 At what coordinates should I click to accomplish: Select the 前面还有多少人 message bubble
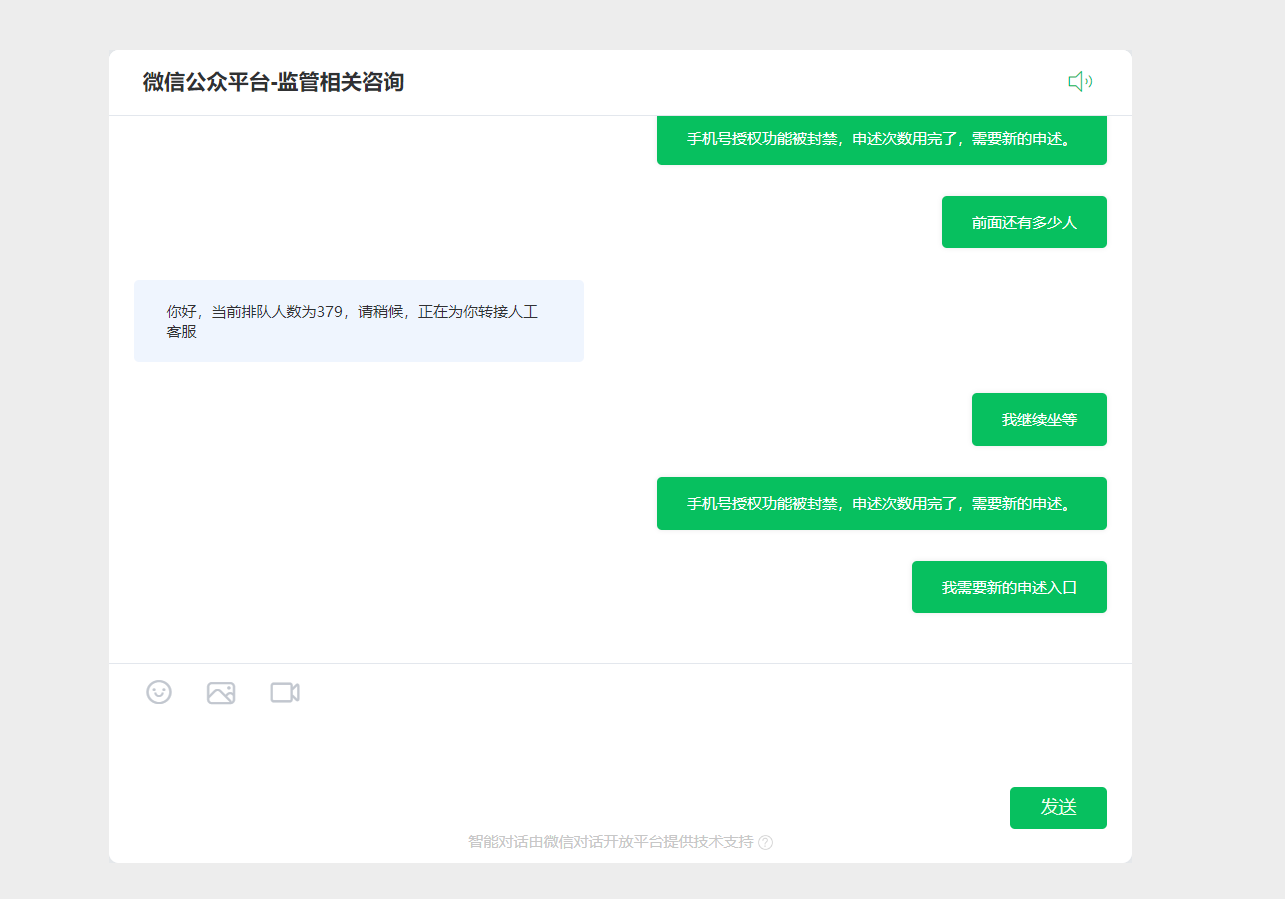point(1024,222)
